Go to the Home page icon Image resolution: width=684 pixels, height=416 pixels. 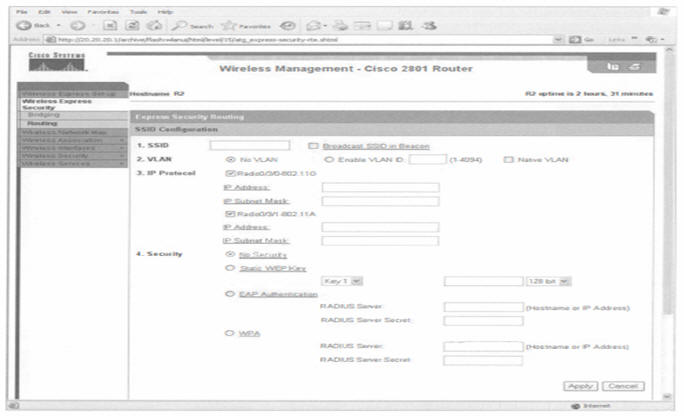click(154, 26)
